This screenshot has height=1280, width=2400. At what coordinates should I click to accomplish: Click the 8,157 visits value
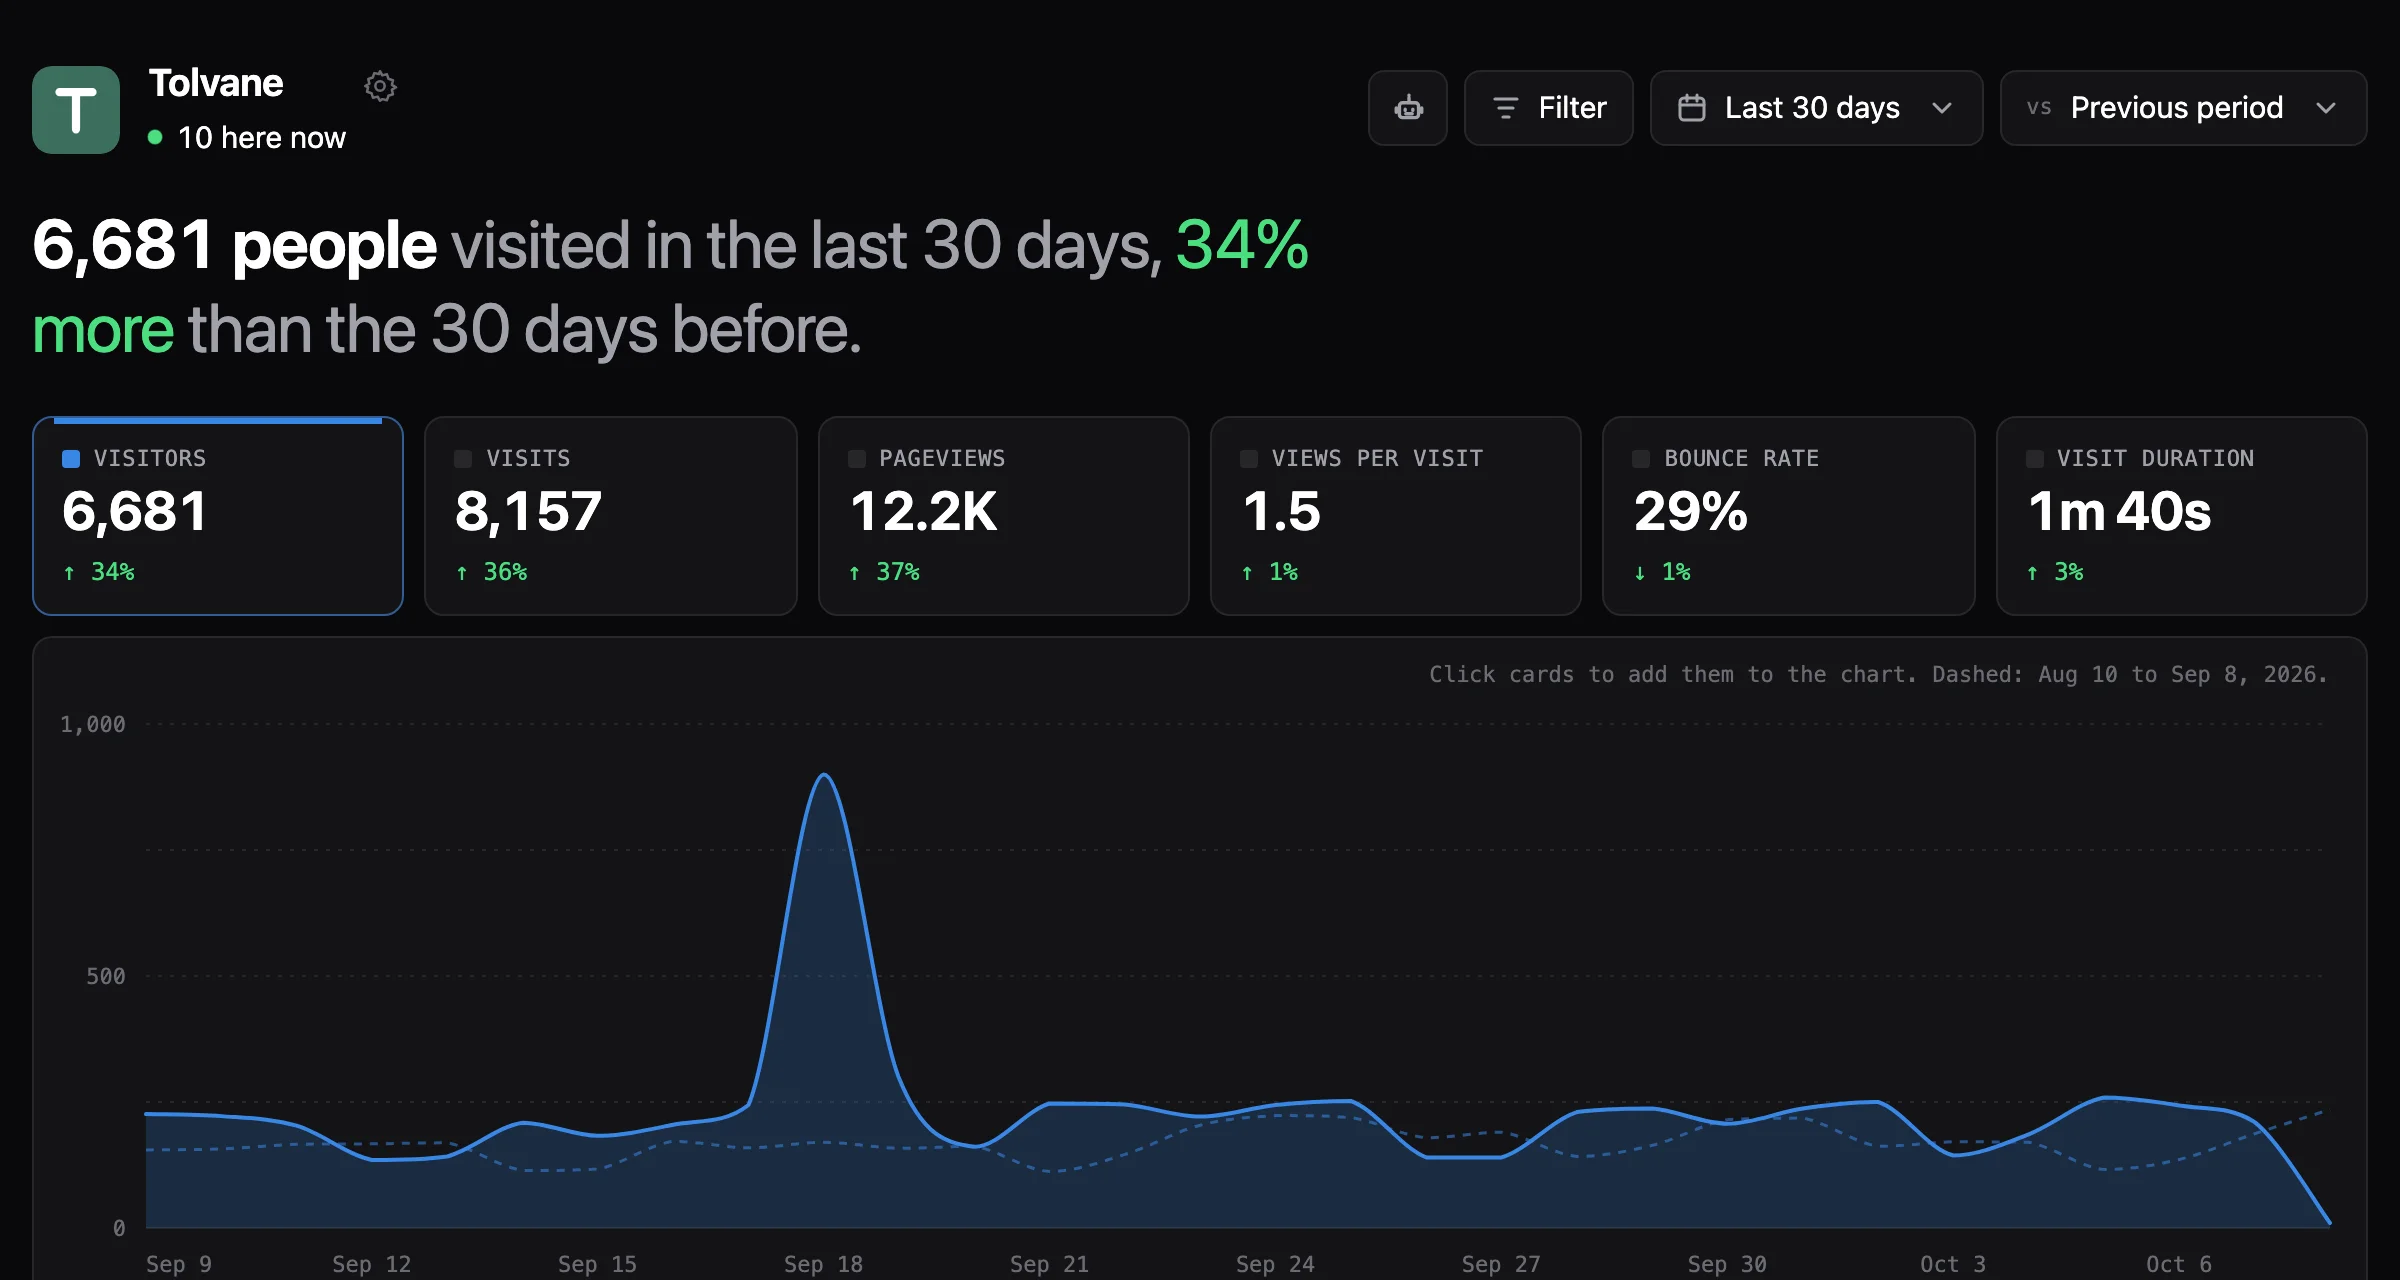point(529,512)
